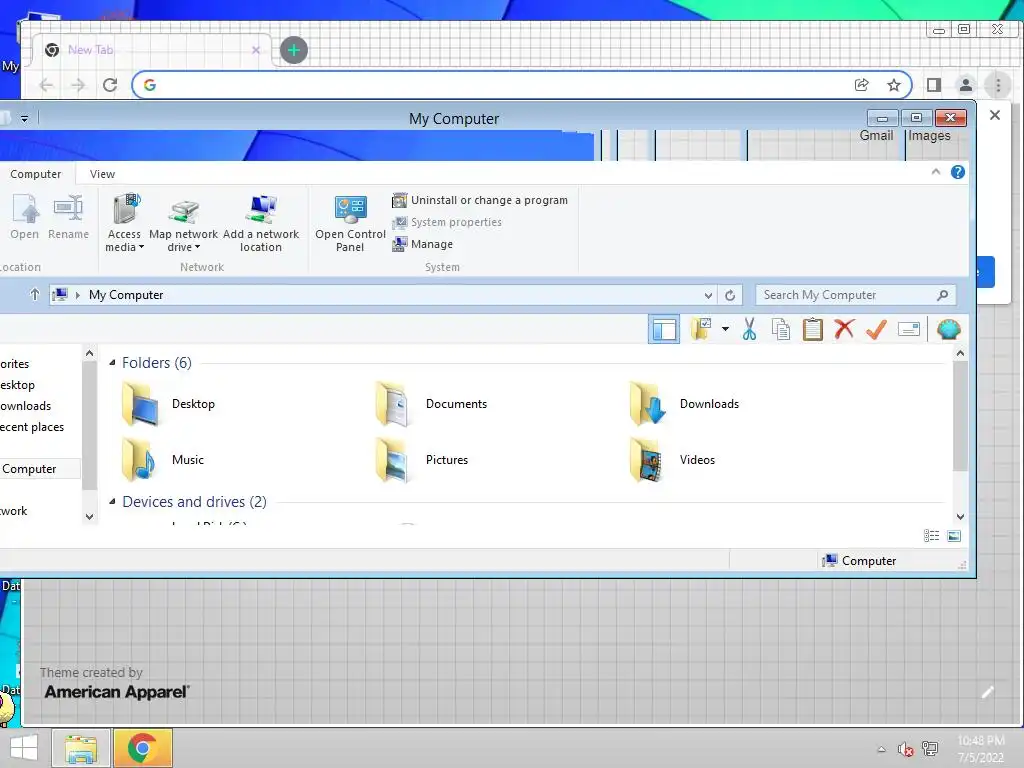Screen dimensions: 1024x768
Task: Click the Chrome reload button
Action: pos(110,85)
